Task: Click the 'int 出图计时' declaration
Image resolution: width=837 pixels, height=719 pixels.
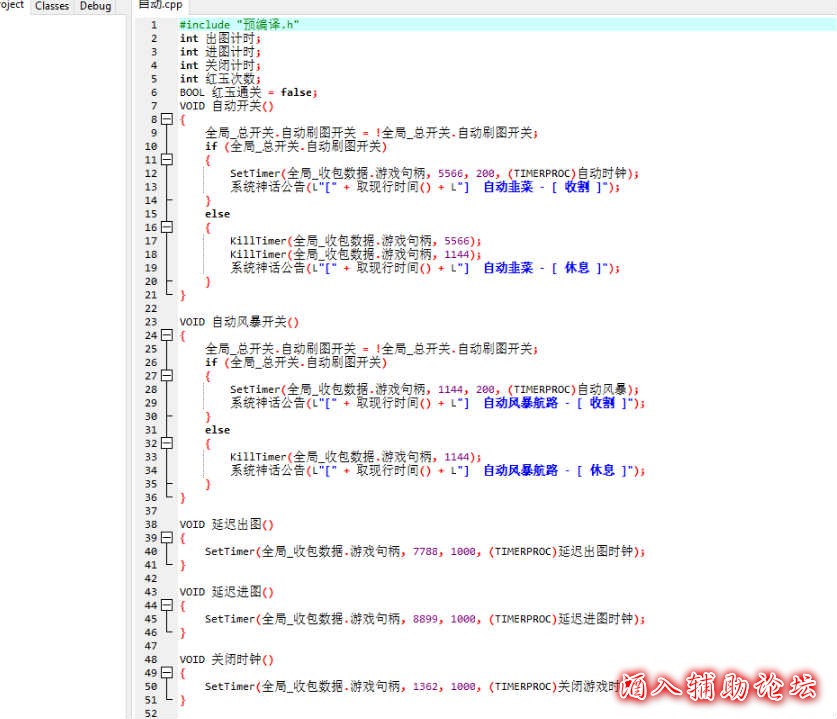Action: [220, 38]
